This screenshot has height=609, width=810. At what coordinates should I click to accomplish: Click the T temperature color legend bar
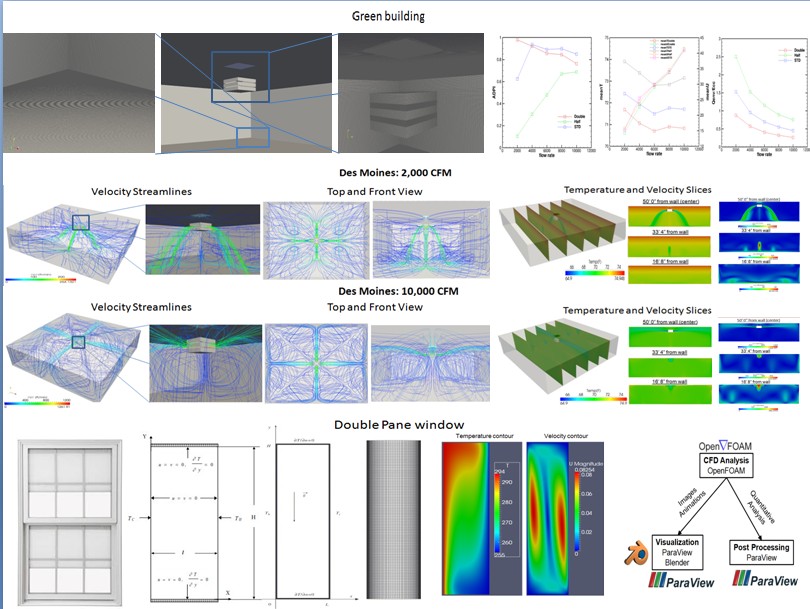497,513
